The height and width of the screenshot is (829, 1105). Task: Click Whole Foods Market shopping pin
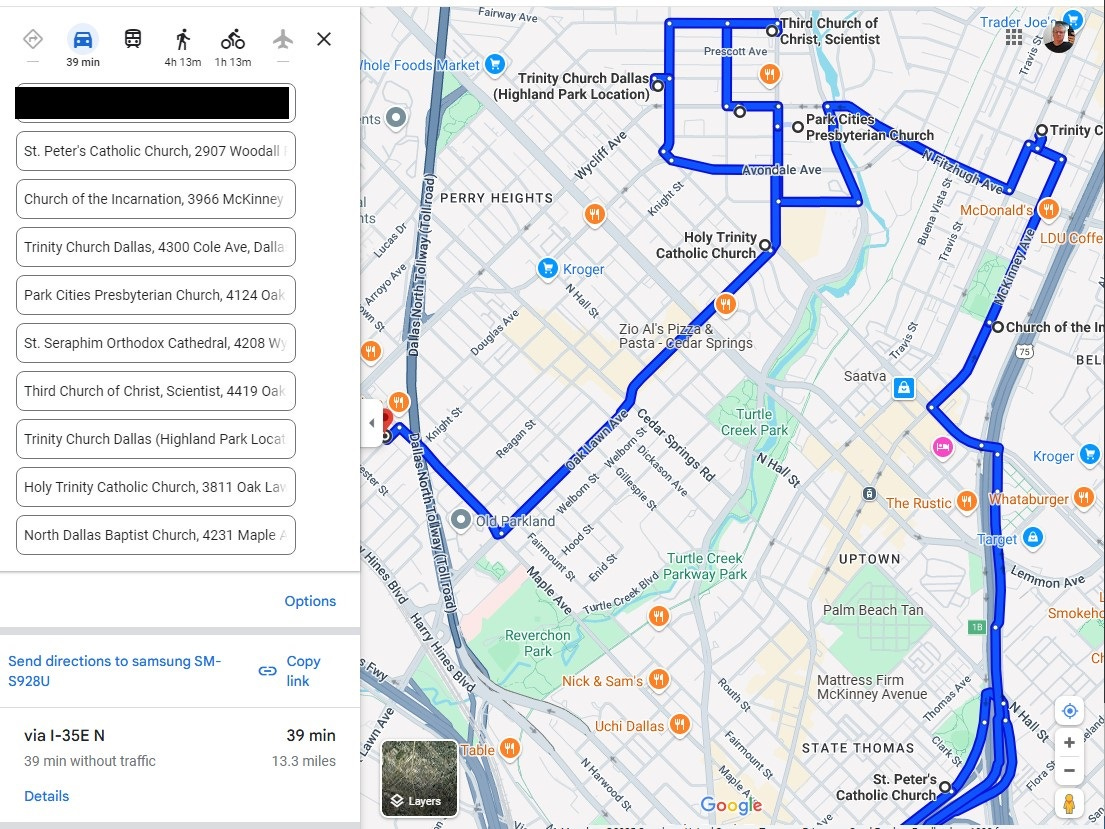click(x=495, y=64)
